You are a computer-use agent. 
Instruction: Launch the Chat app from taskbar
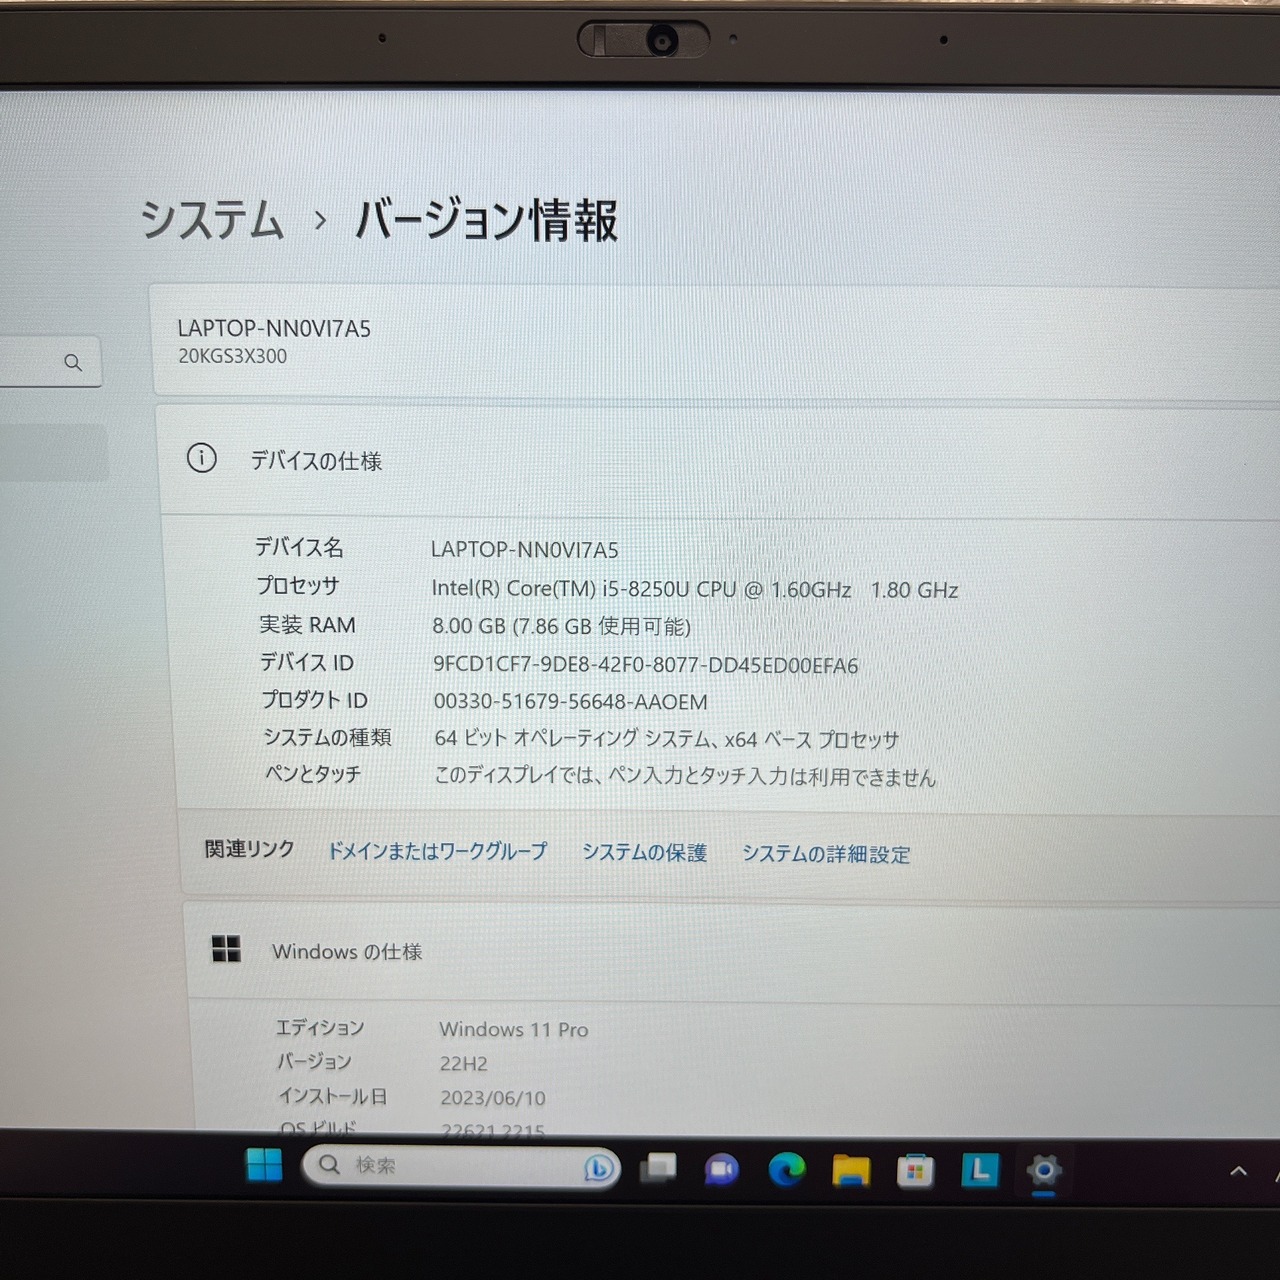pos(721,1169)
